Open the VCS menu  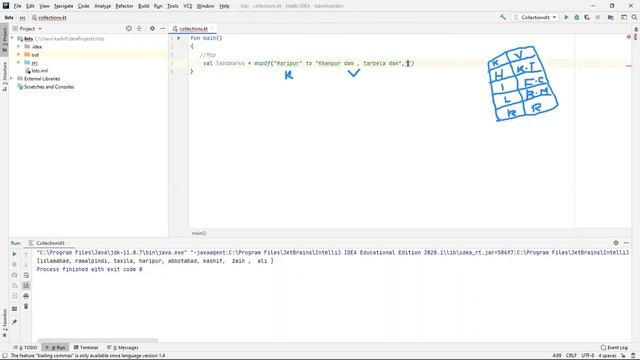click(188, 6)
